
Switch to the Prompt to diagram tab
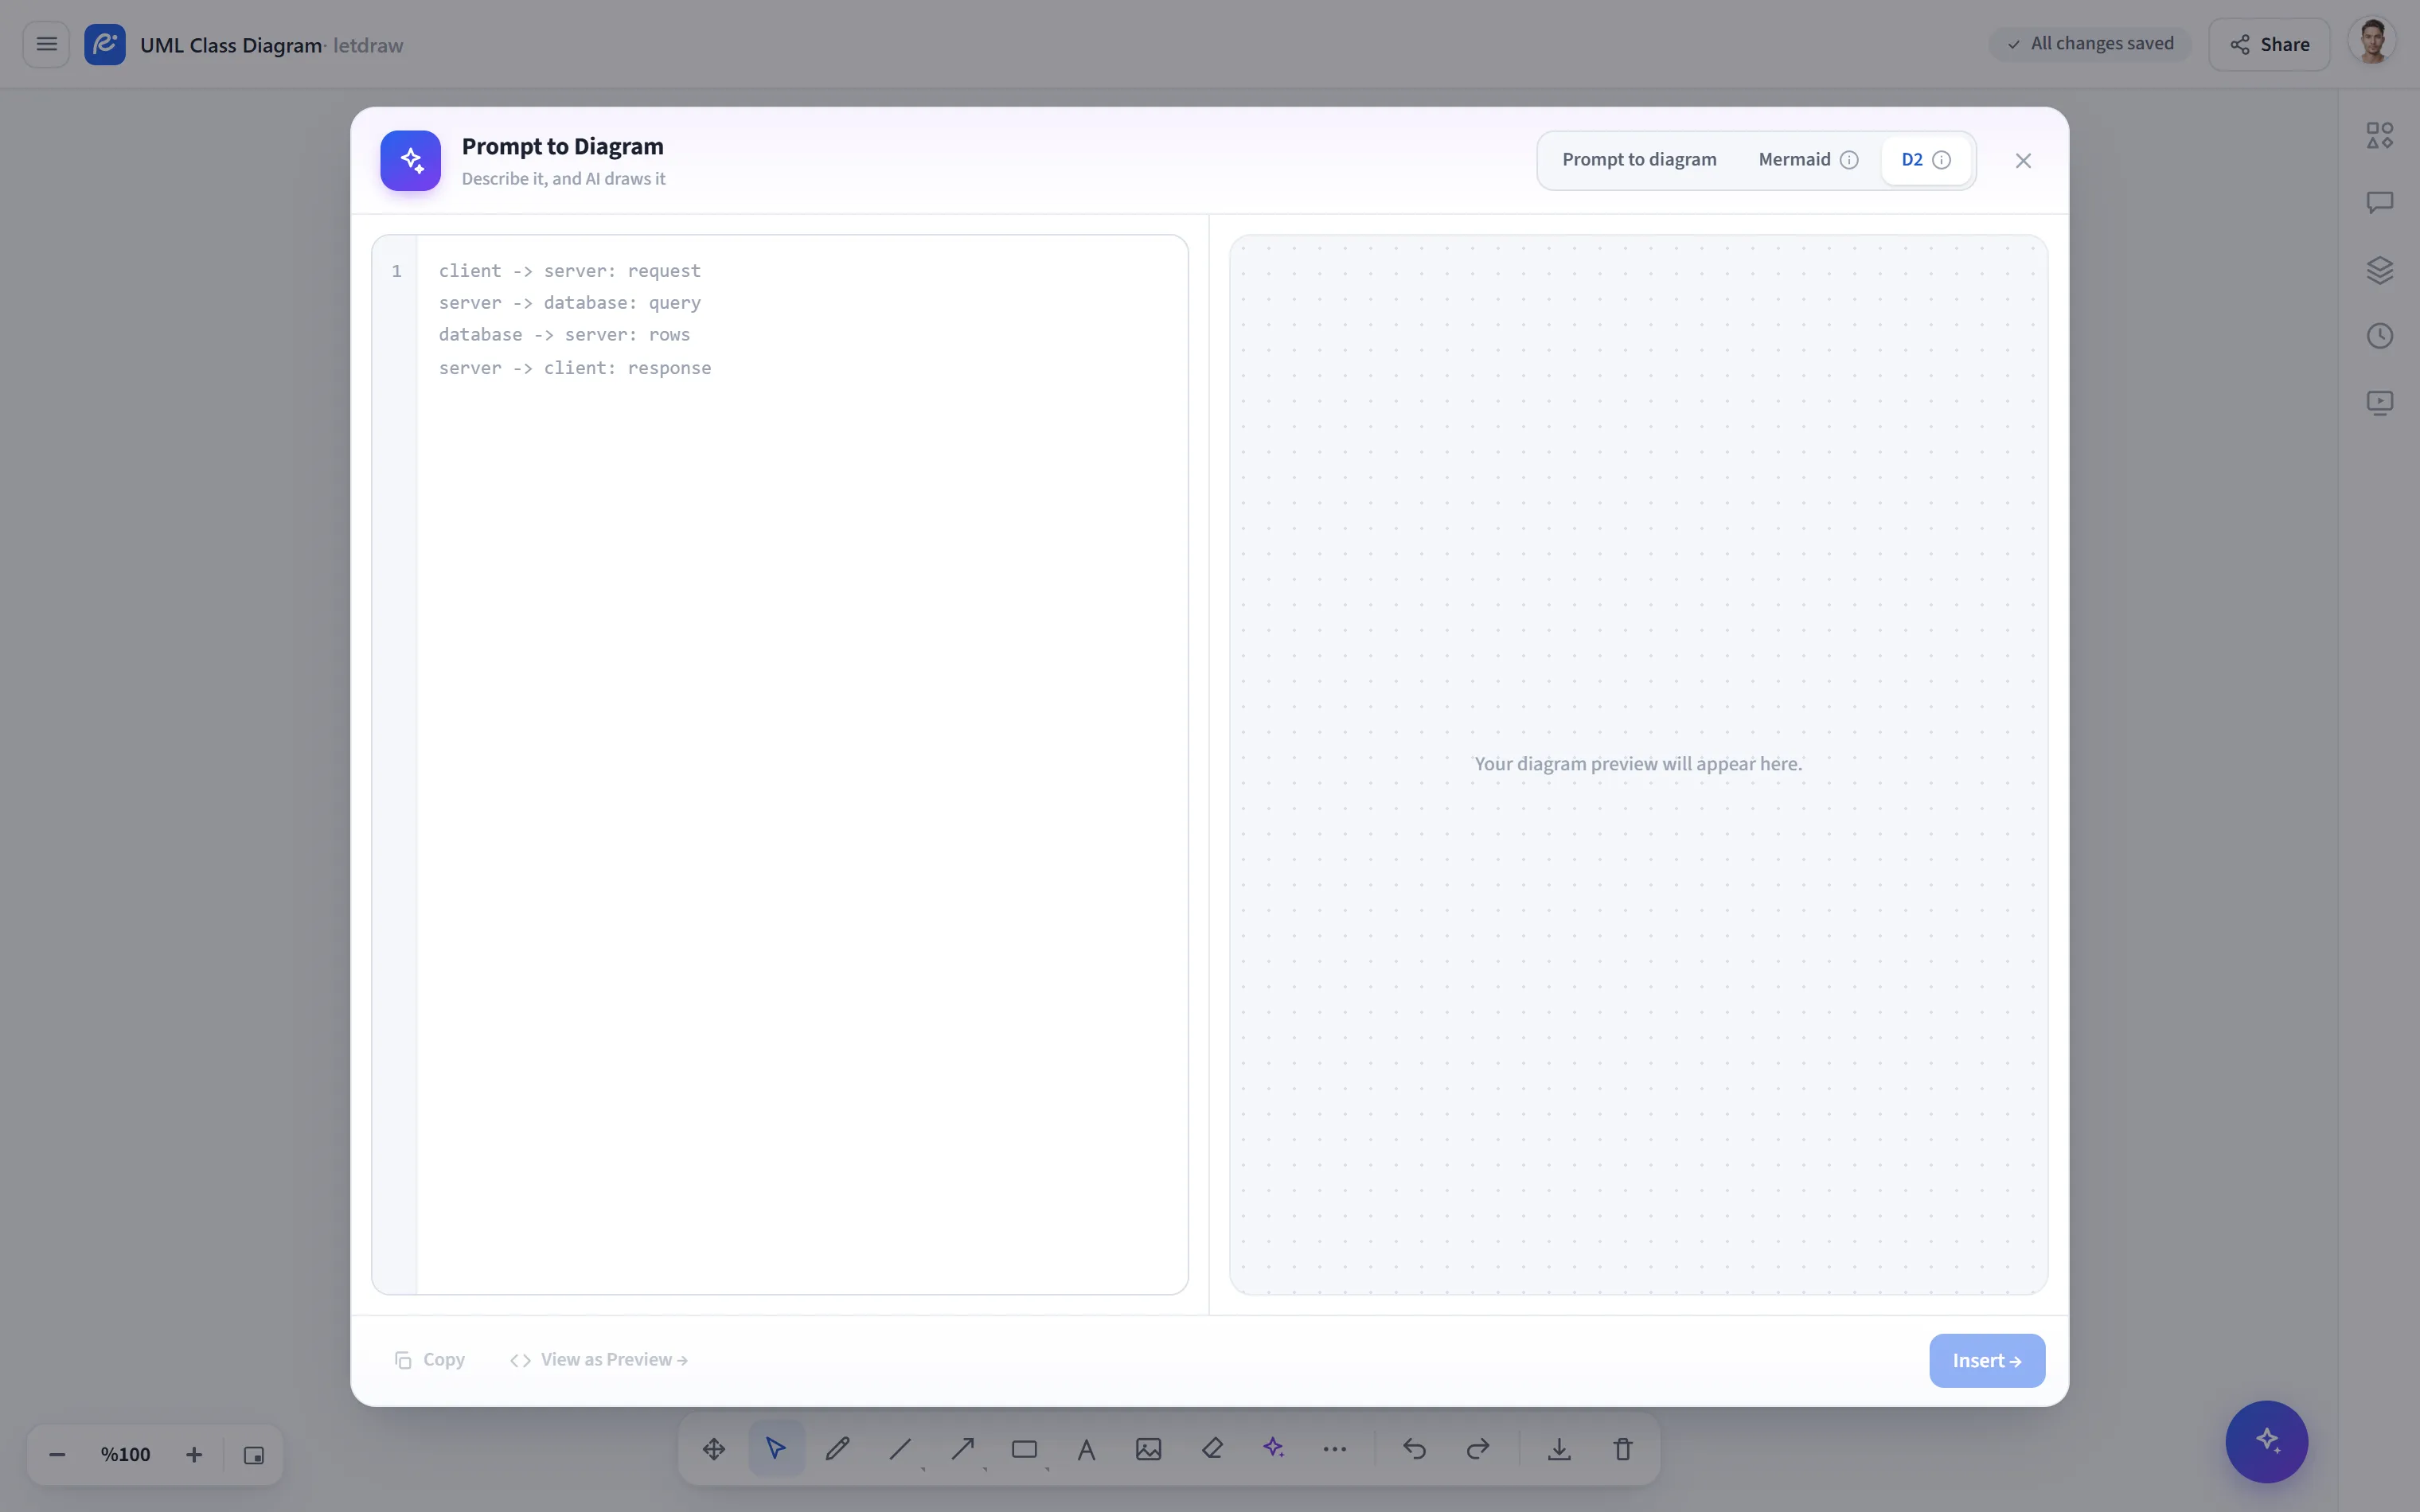(1639, 160)
